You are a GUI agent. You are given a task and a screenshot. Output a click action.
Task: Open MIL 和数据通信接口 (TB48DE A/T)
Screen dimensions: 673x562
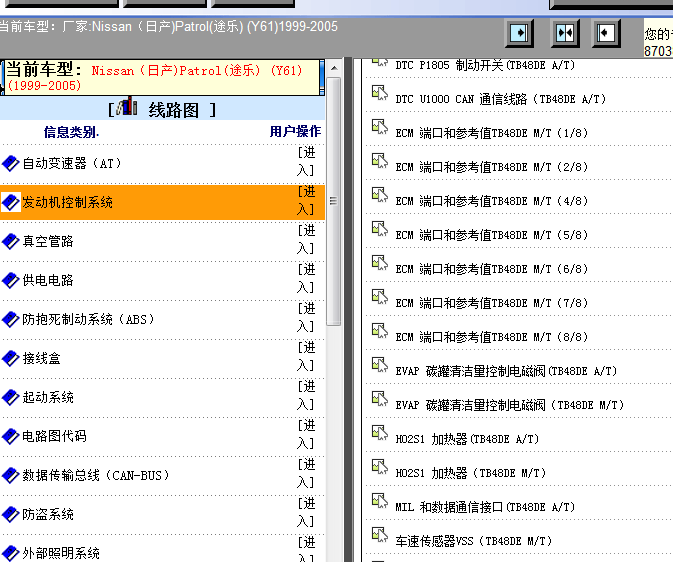click(485, 507)
